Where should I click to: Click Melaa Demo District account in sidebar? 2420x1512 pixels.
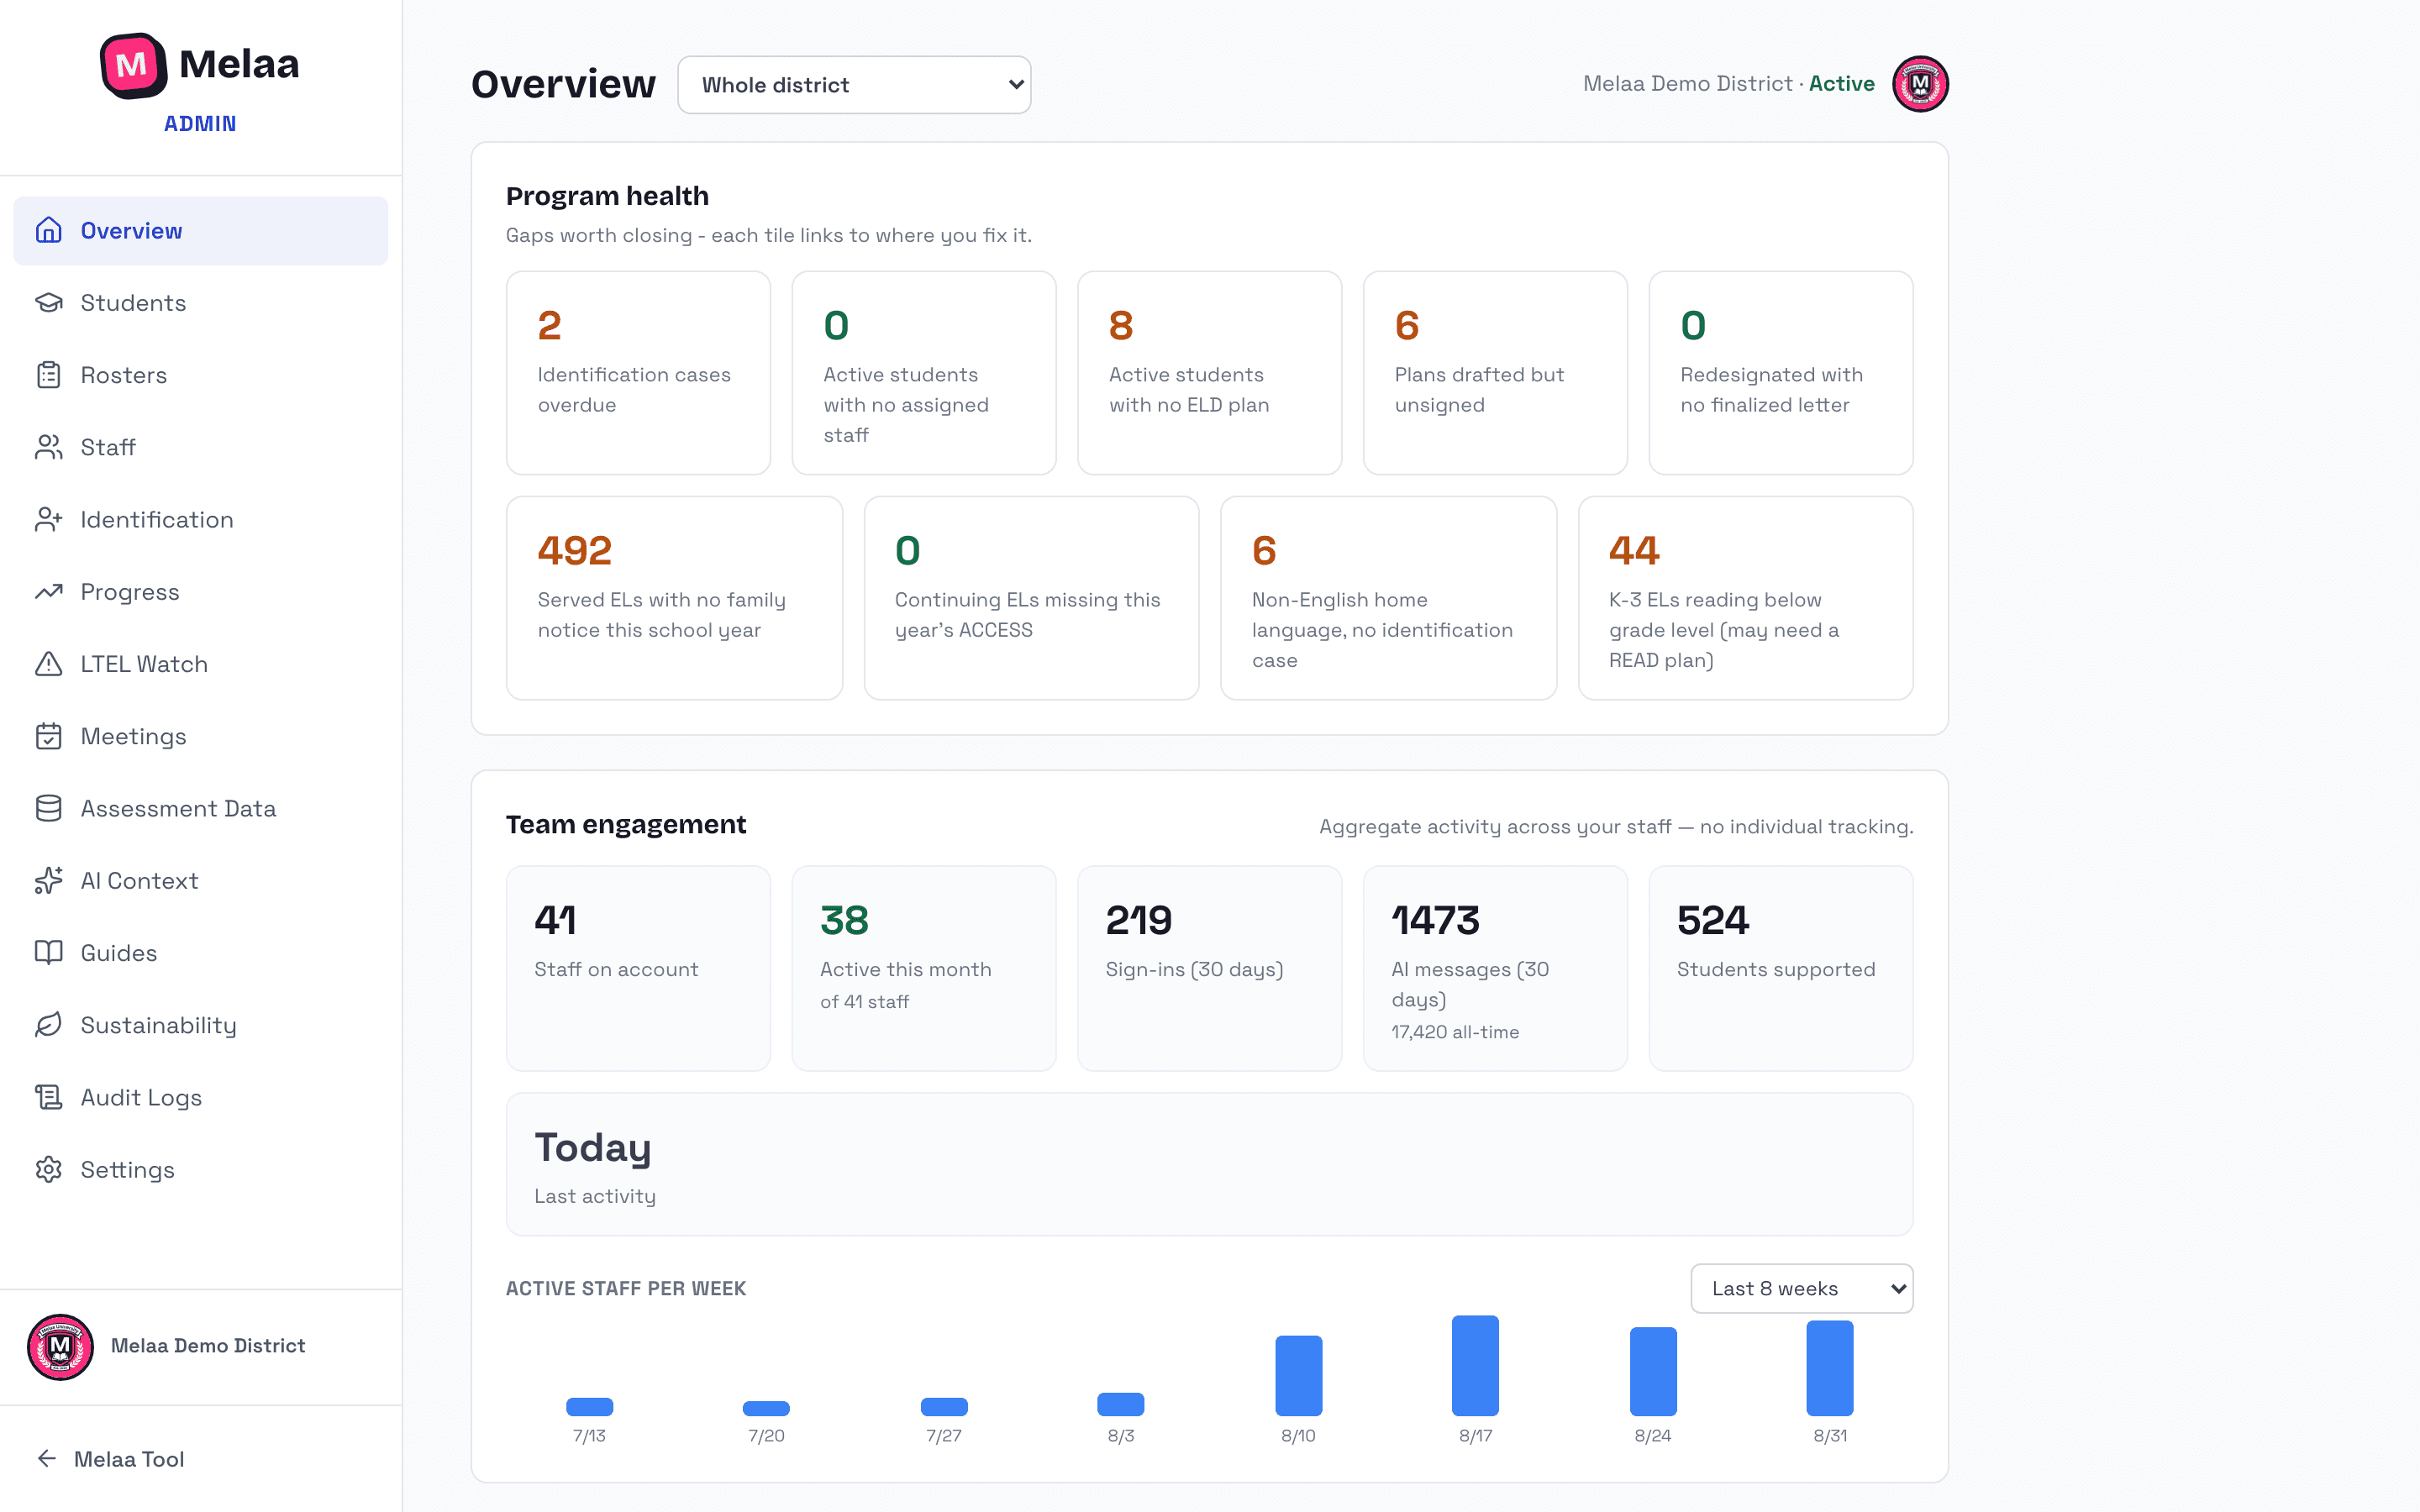(x=201, y=1346)
